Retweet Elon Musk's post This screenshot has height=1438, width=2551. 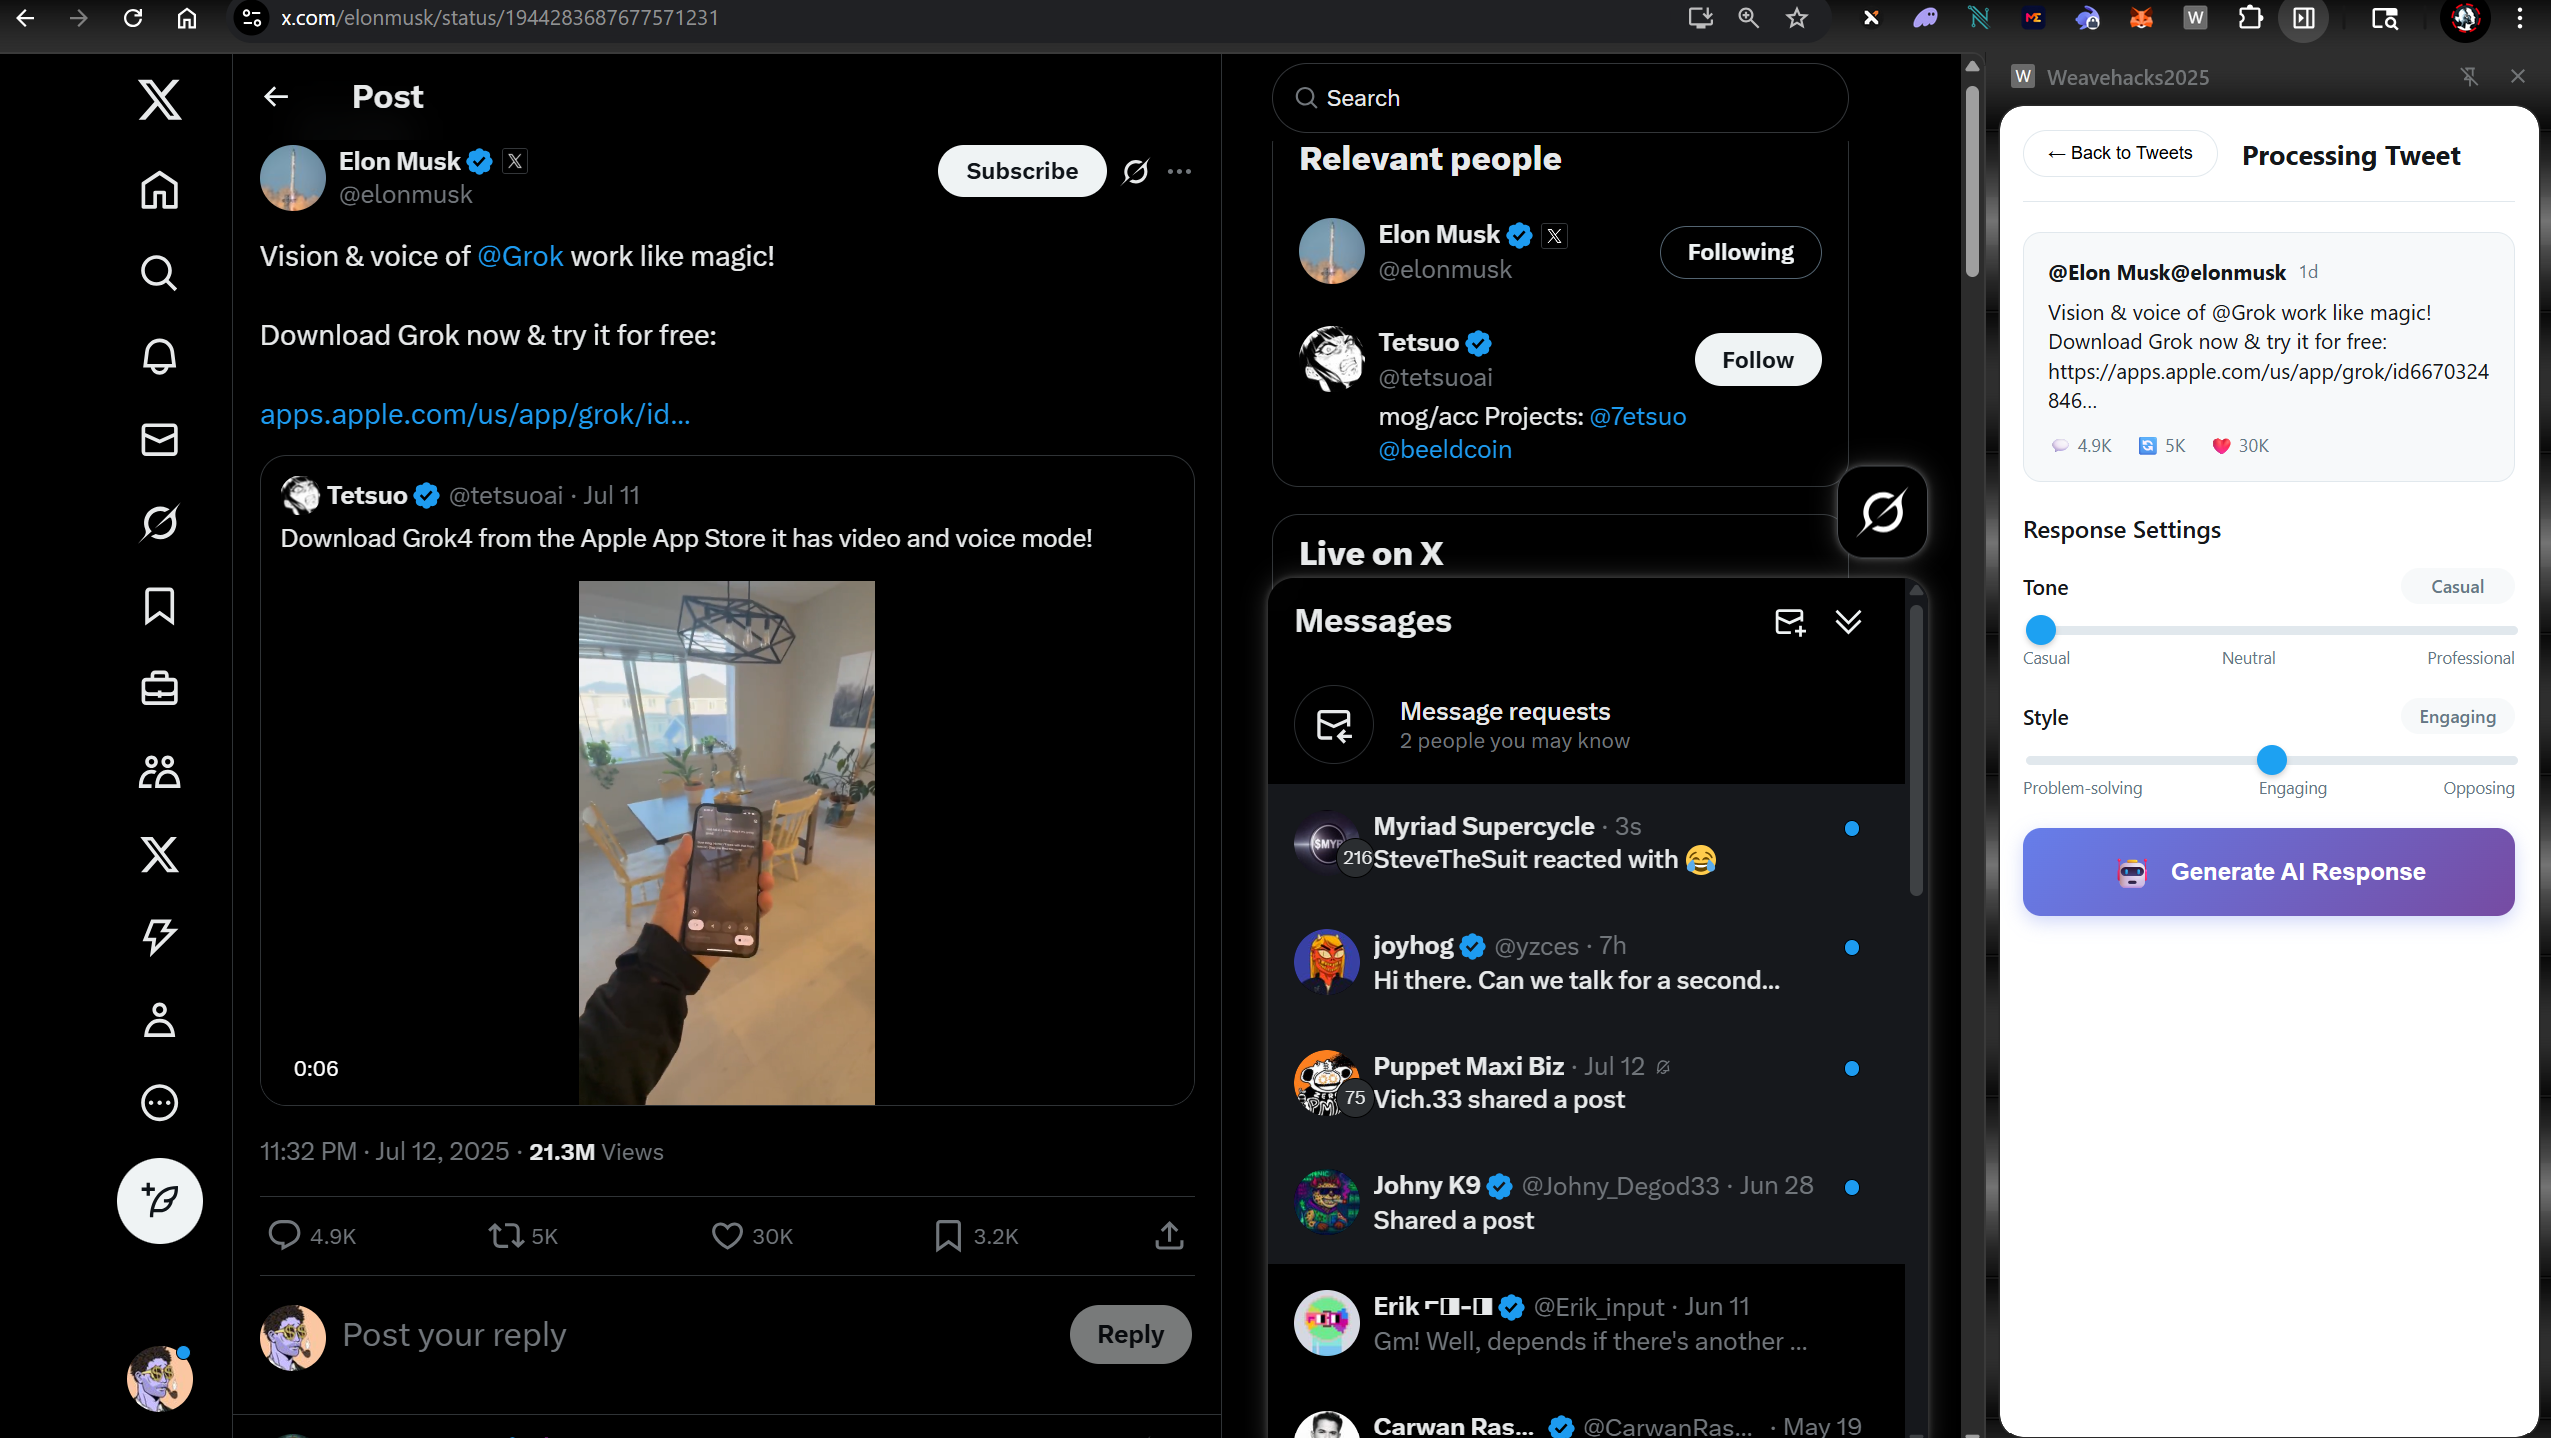click(x=506, y=1236)
